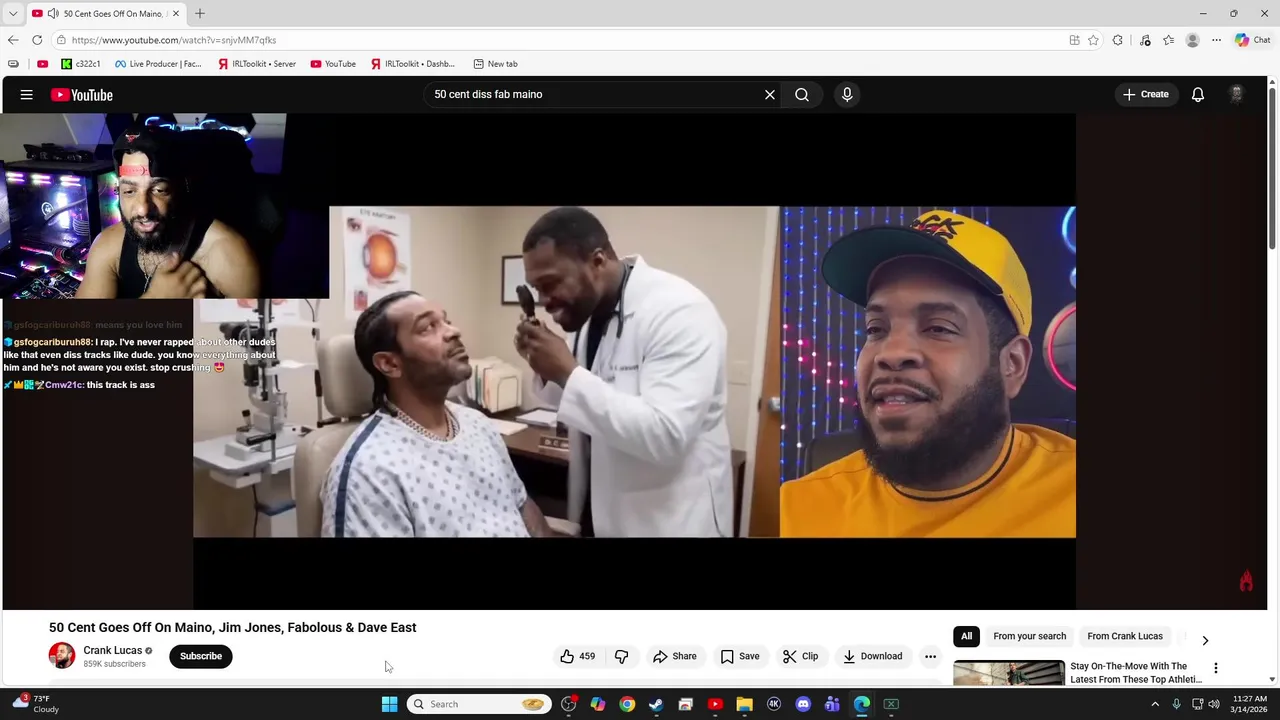The width and height of the screenshot is (1280, 720).
Task: Click the taskbar Search box
Action: coord(480,704)
